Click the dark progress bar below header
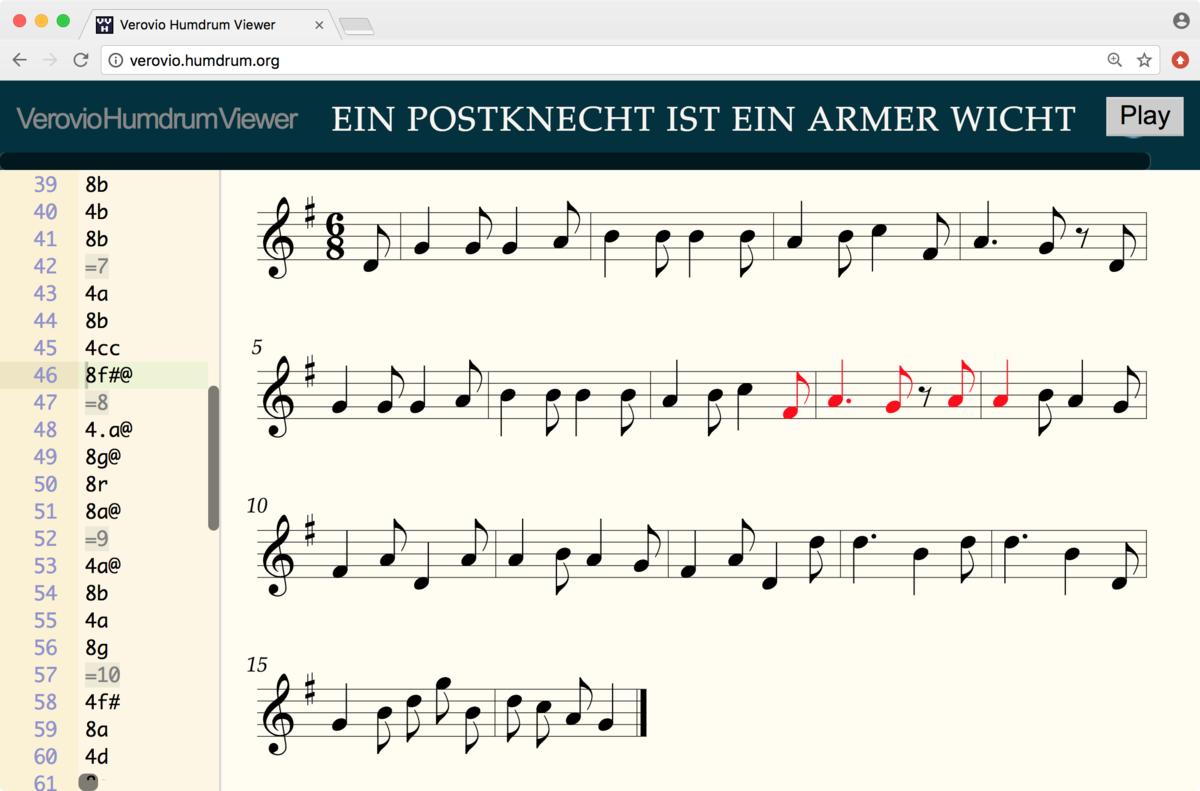1200x791 pixels. point(575,161)
